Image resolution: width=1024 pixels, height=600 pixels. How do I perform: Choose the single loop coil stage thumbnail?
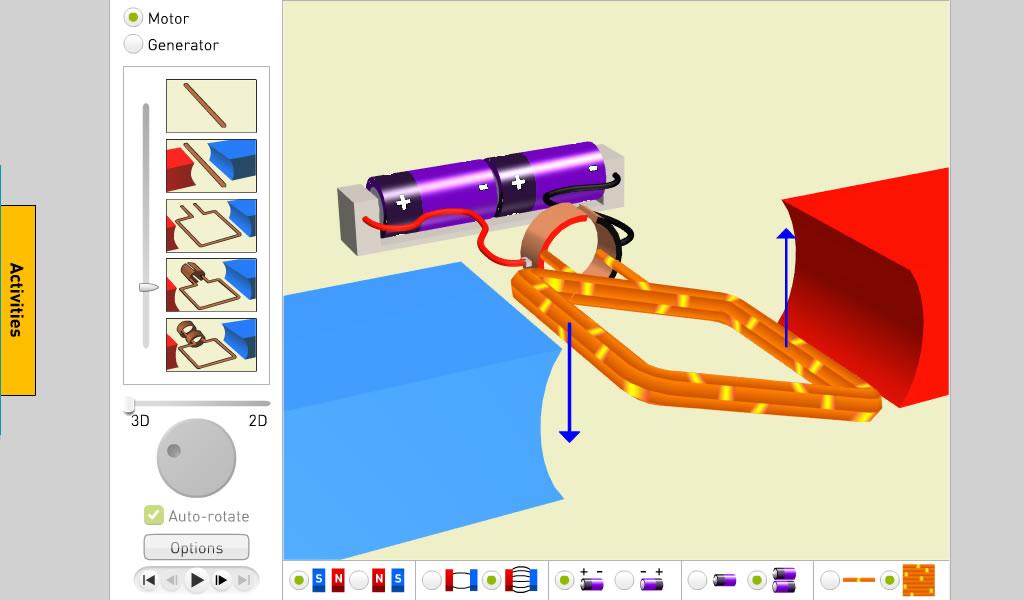(211, 226)
